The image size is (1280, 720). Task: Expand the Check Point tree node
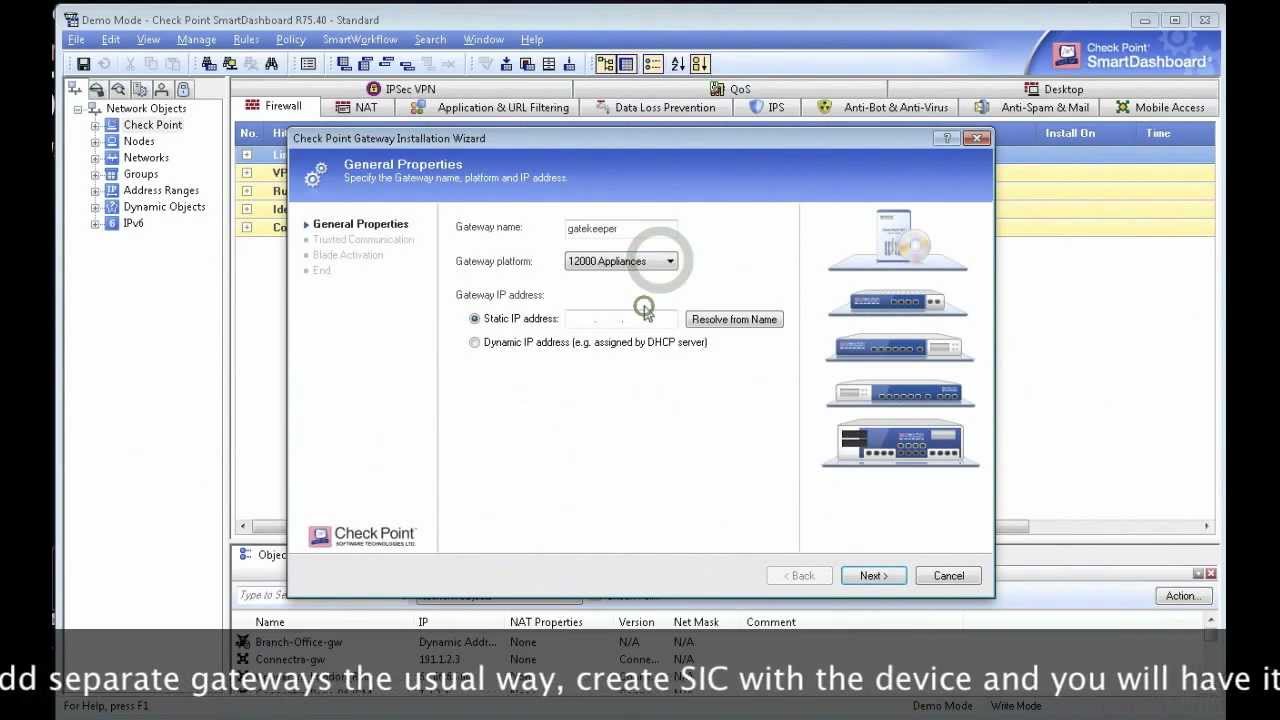95,125
